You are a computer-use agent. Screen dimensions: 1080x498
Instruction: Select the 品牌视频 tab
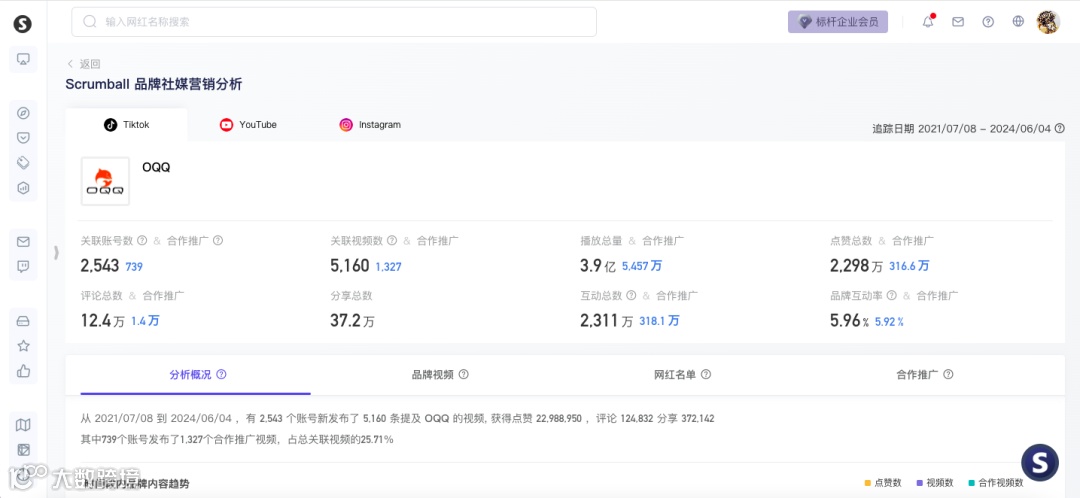439,375
